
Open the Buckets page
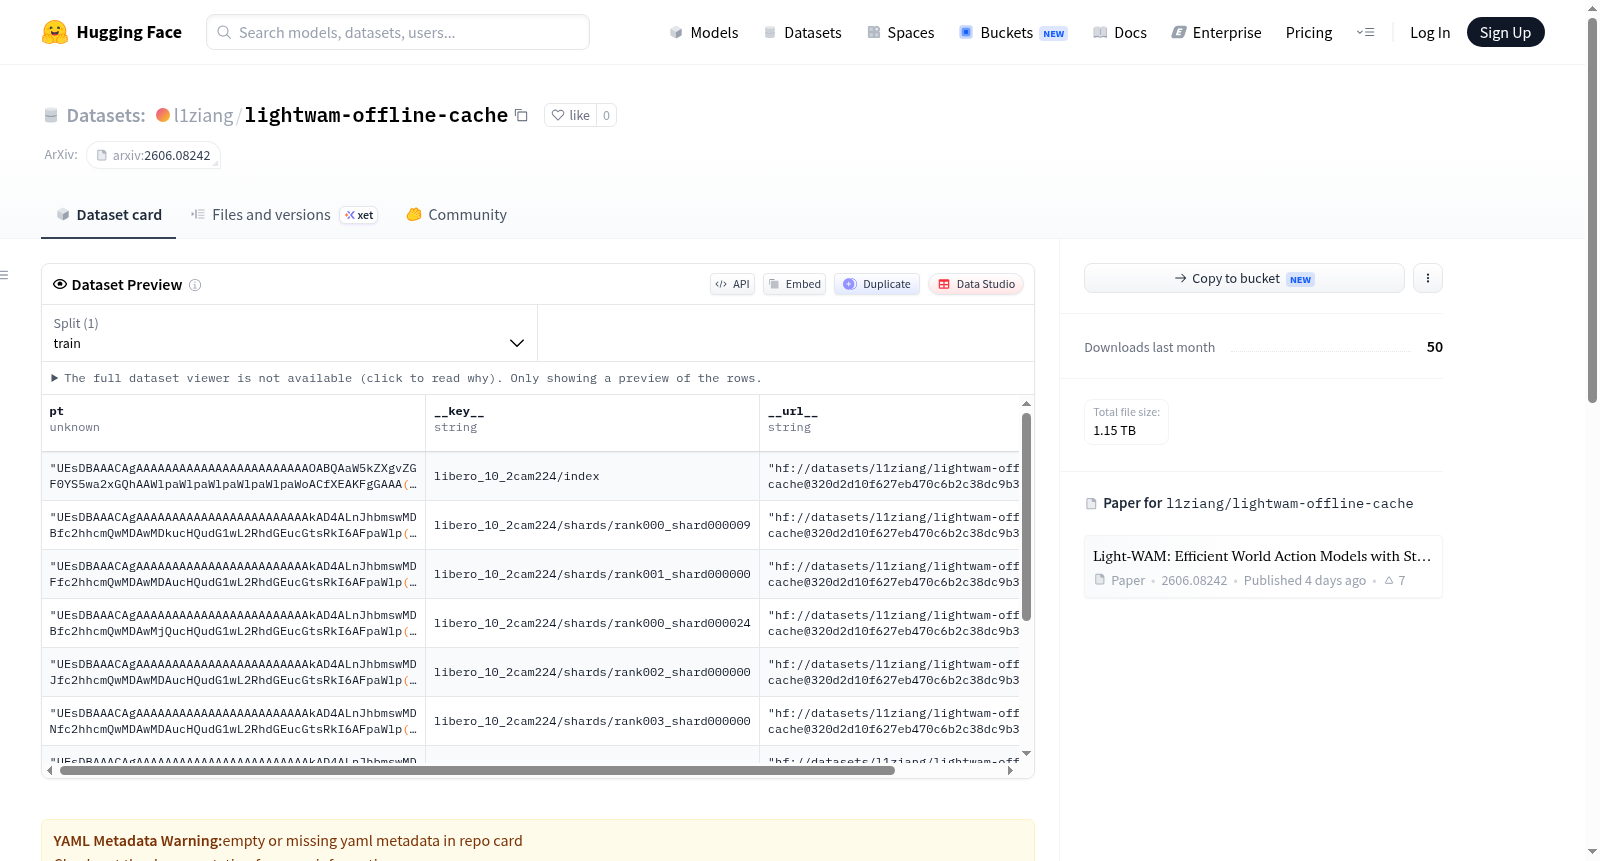[x=1013, y=33]
